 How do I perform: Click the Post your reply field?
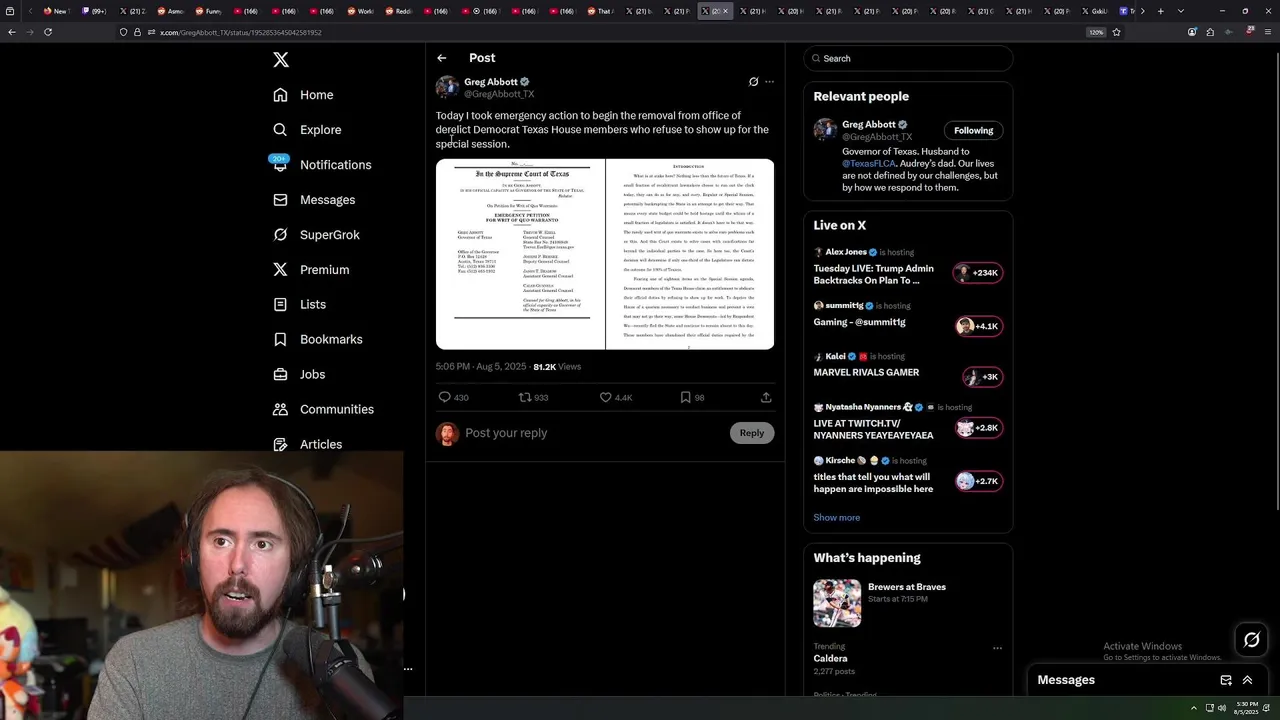[594, 433]
